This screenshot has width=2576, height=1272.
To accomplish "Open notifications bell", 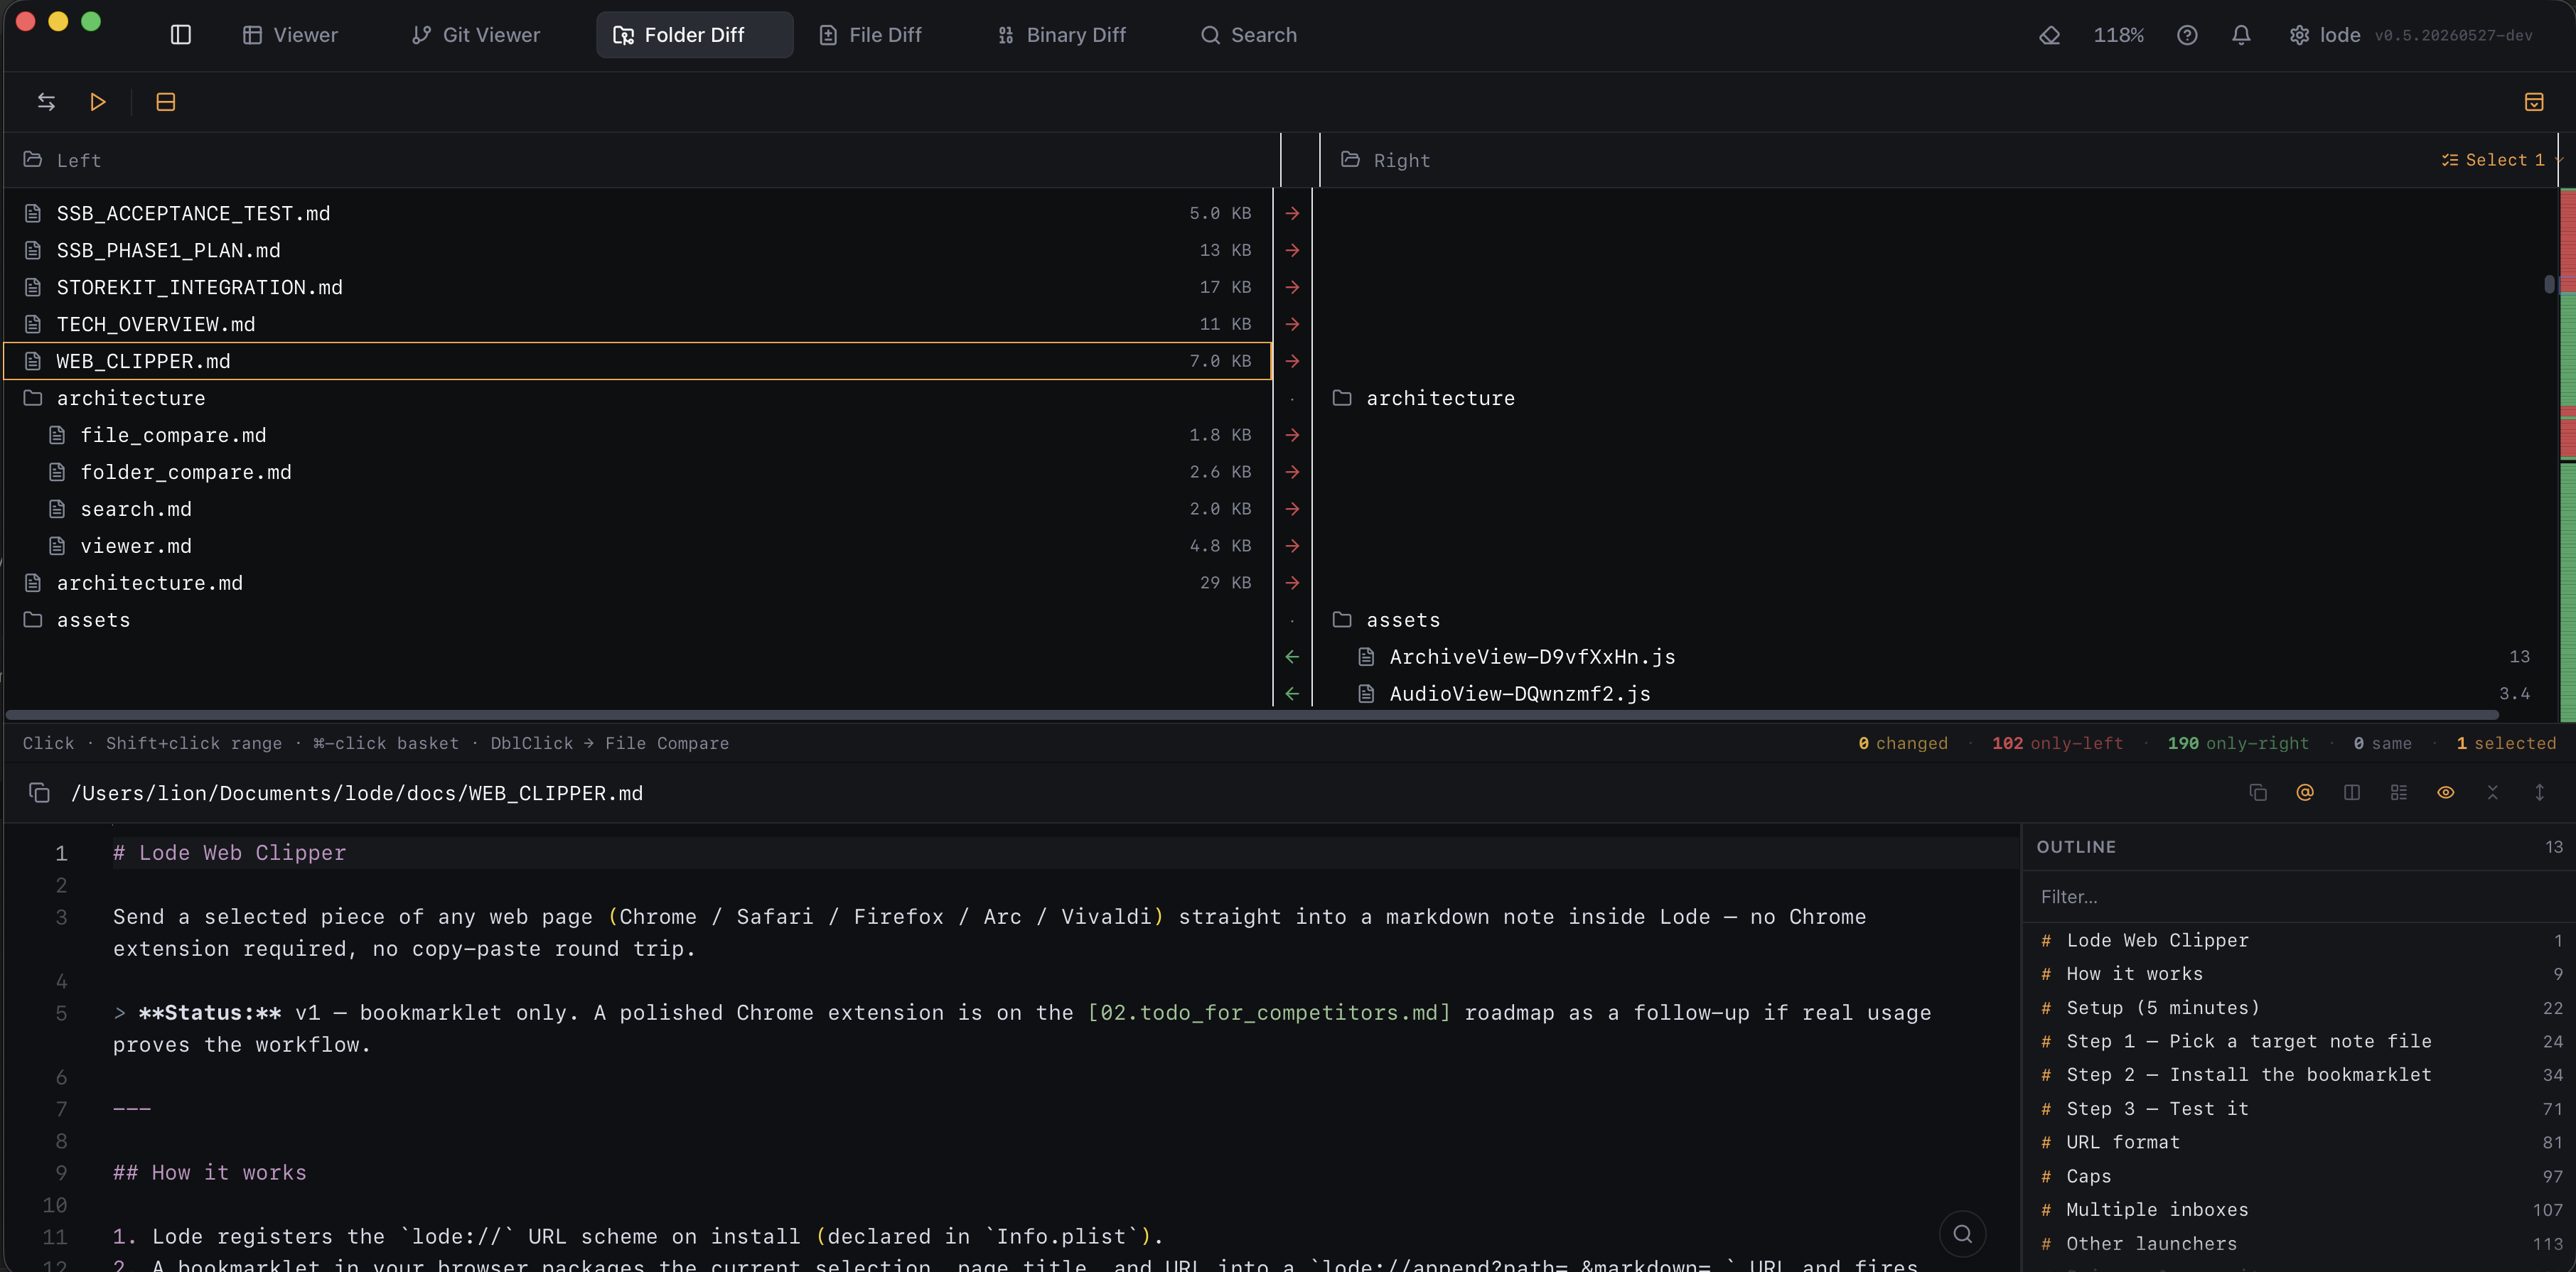I will click(2241, 35).
